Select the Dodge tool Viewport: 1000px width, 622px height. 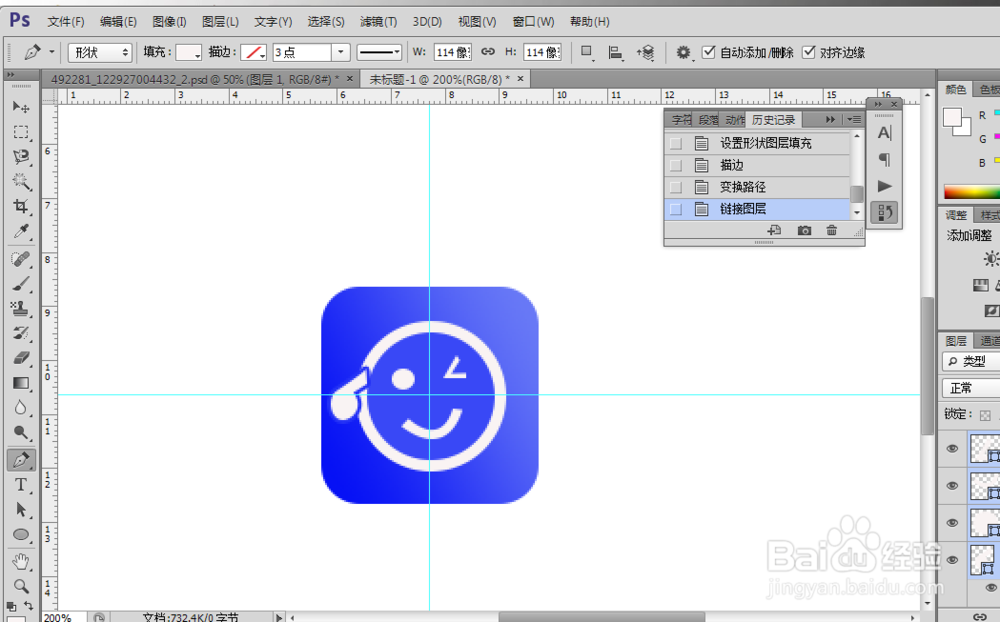point(21,433)
